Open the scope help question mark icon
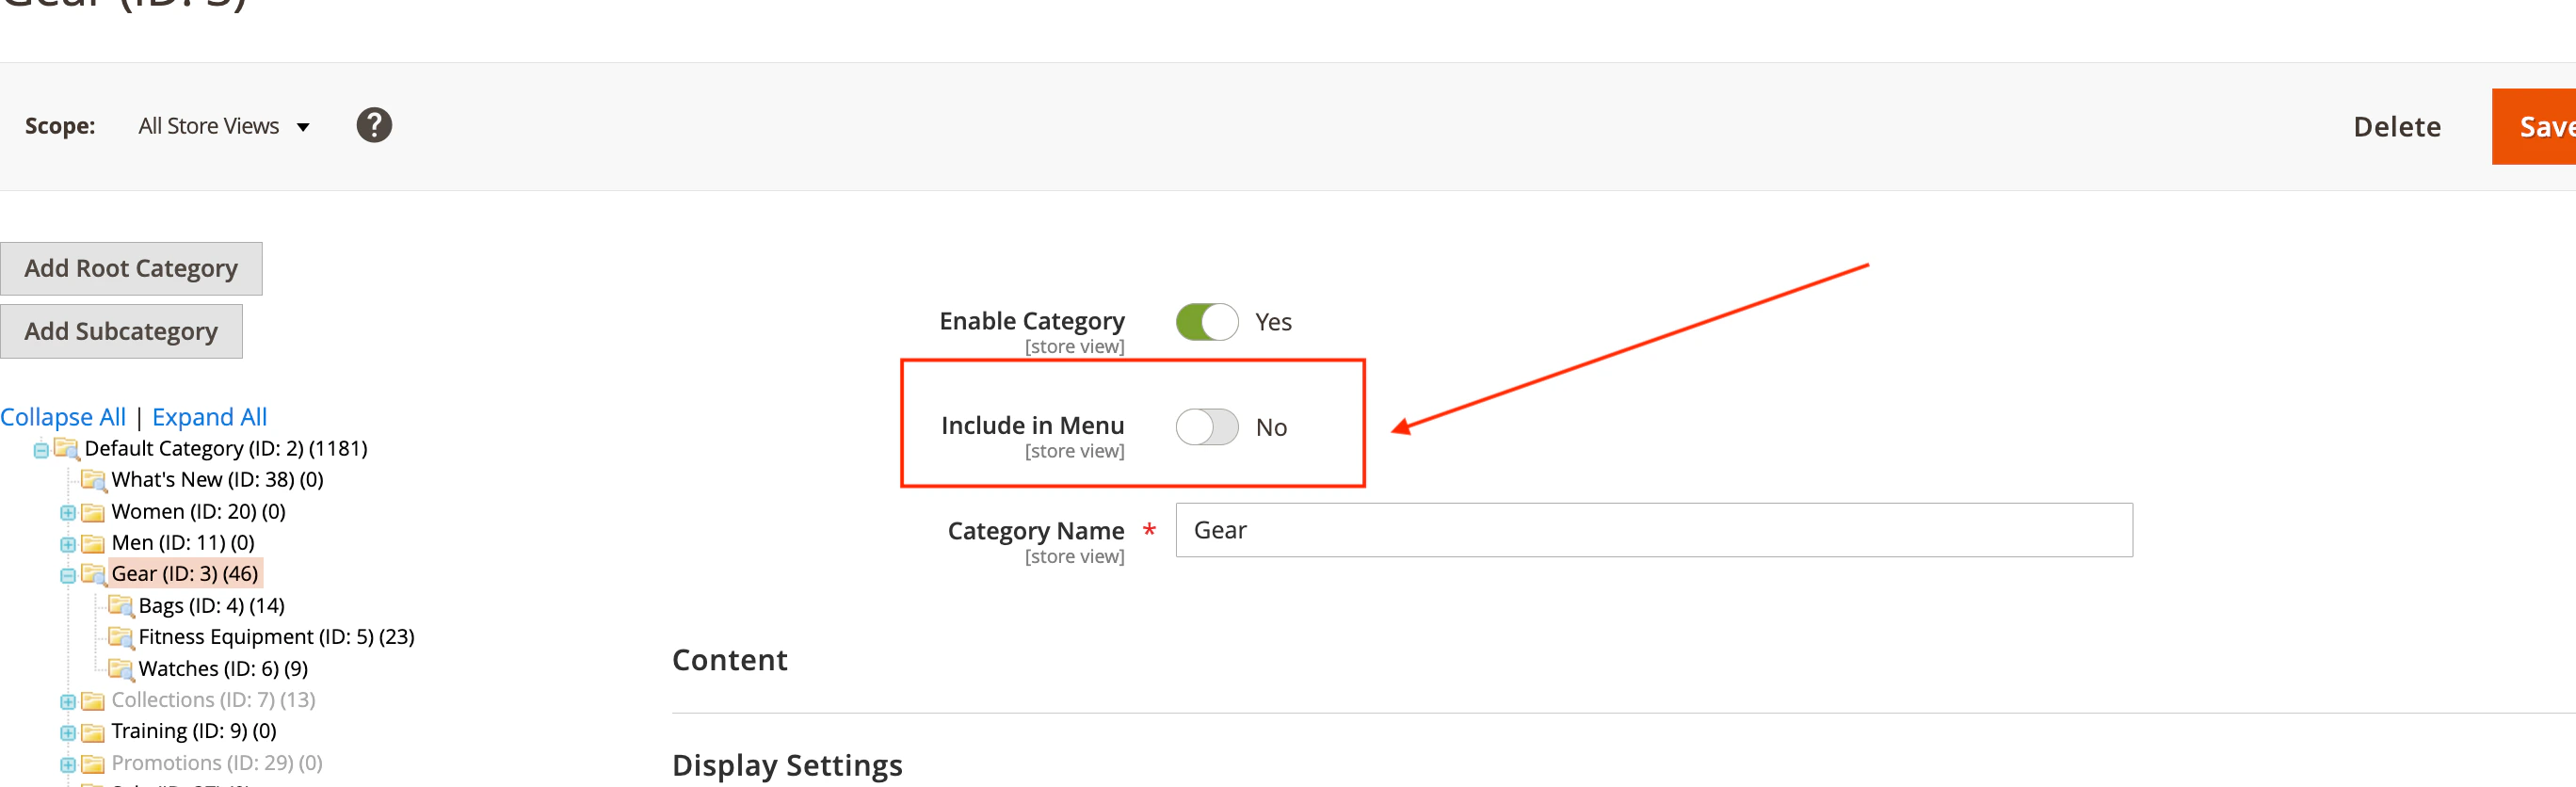This screenshot has height=787, width=2576. click(x=374, y=125)
